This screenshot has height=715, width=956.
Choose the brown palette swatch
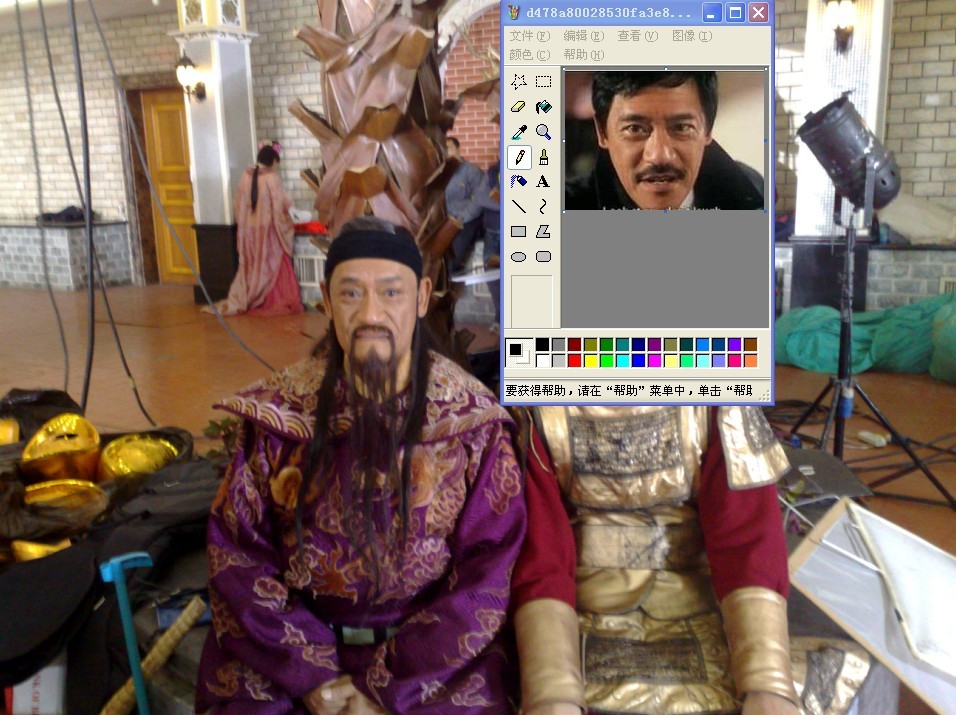[x=751, y=345]
